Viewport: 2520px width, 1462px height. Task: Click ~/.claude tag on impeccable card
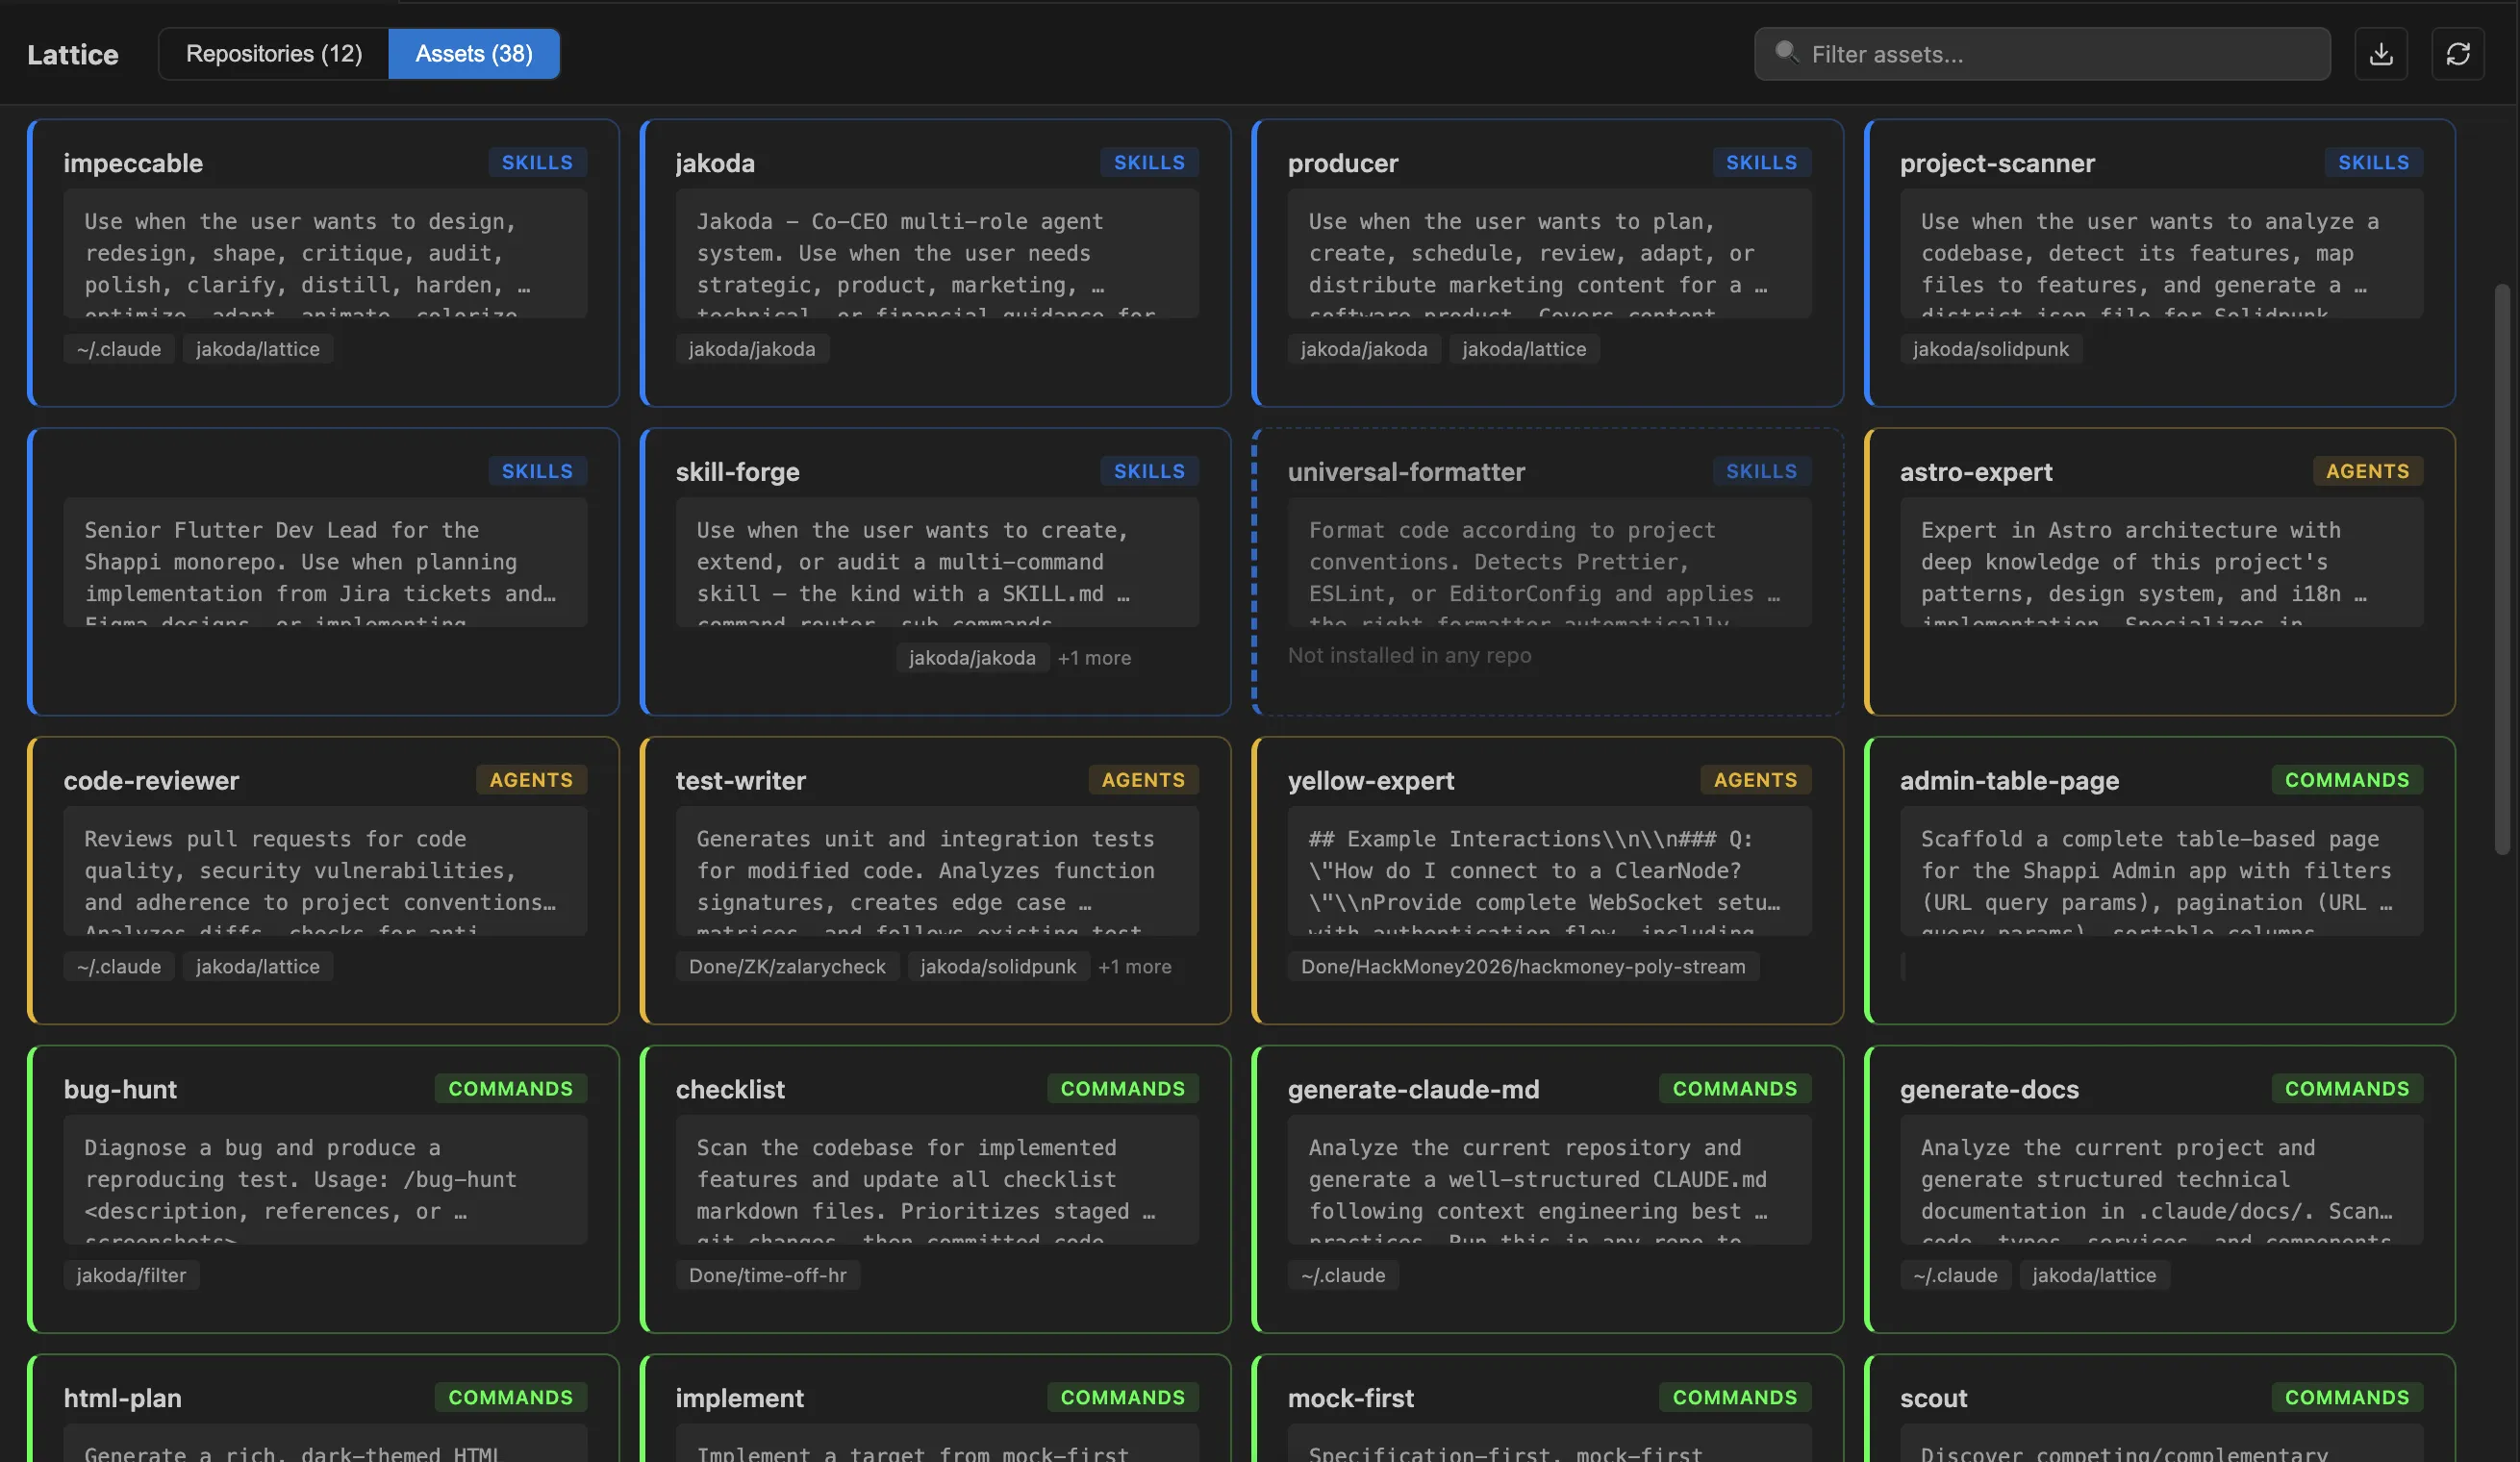[x=119, y=349]
